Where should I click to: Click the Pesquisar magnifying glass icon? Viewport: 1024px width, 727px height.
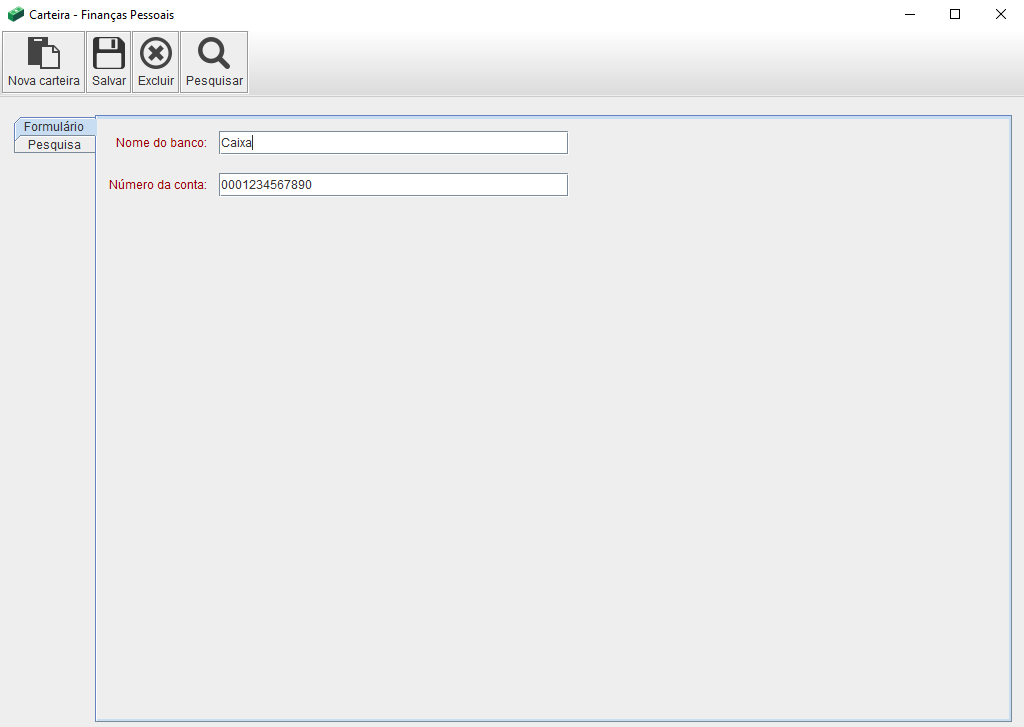214,53
